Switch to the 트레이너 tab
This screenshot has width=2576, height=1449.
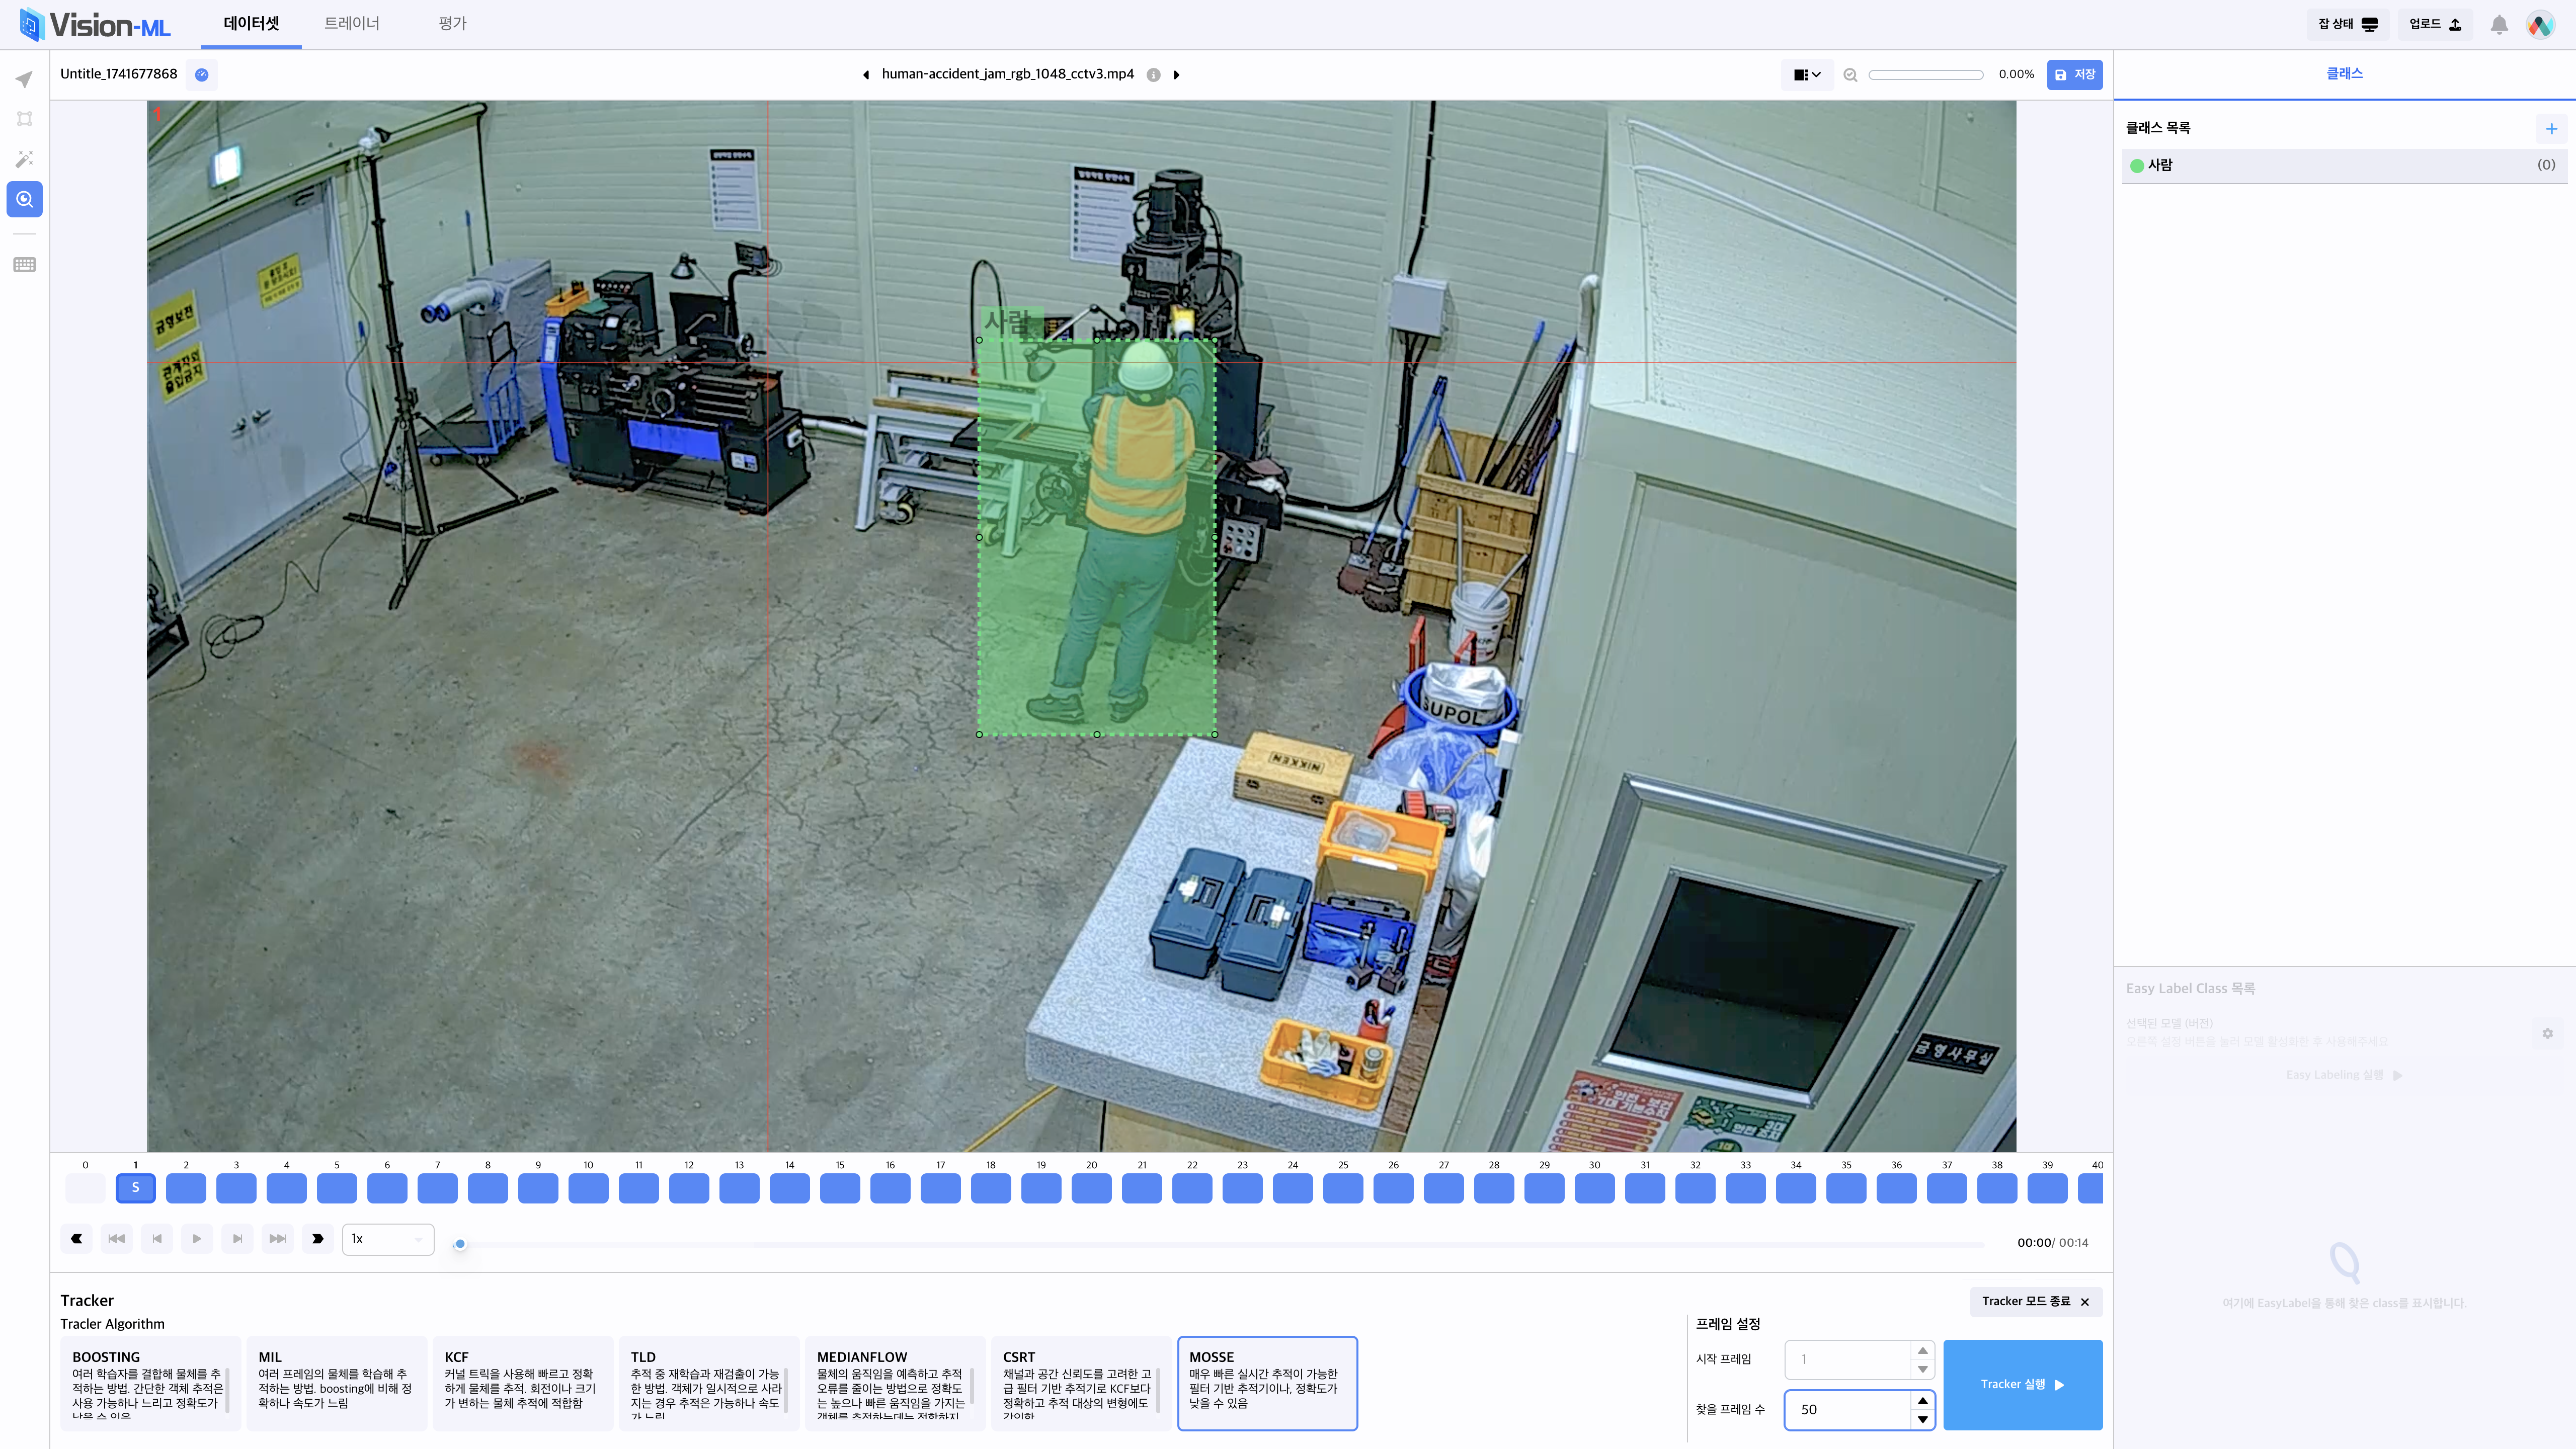coord(352,23)
